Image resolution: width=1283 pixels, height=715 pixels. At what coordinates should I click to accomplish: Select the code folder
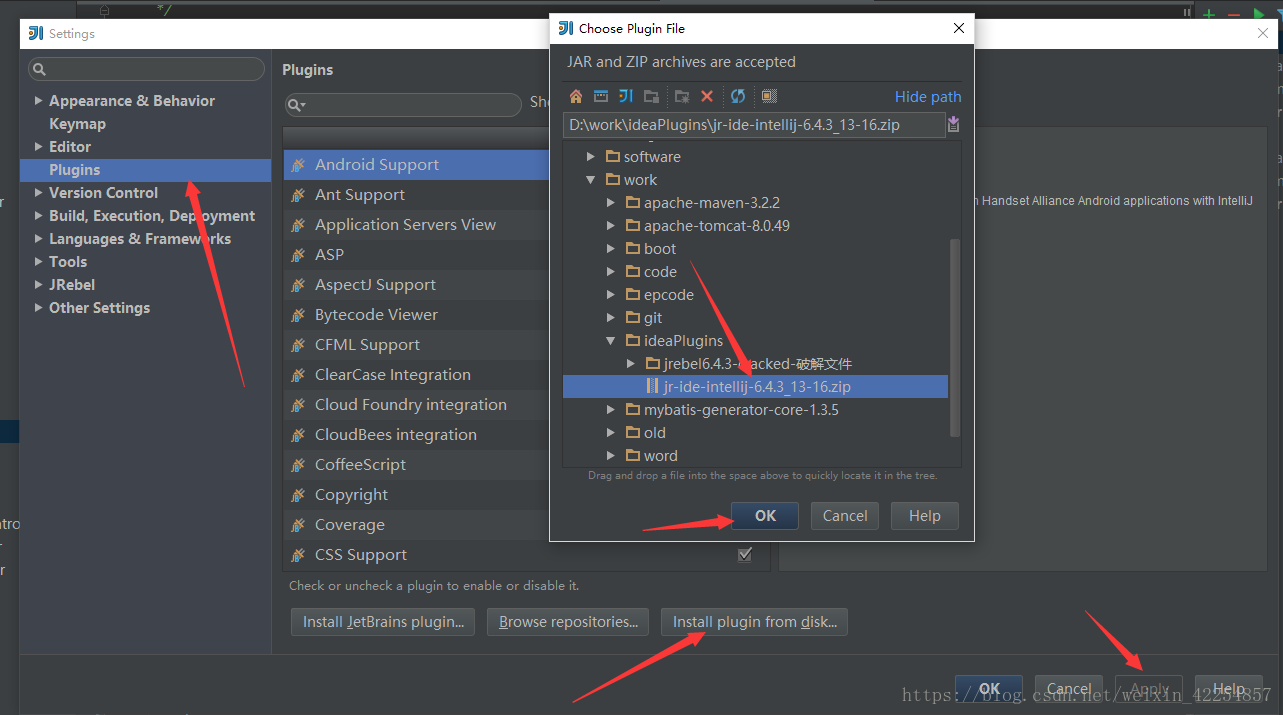coord(660,272)
